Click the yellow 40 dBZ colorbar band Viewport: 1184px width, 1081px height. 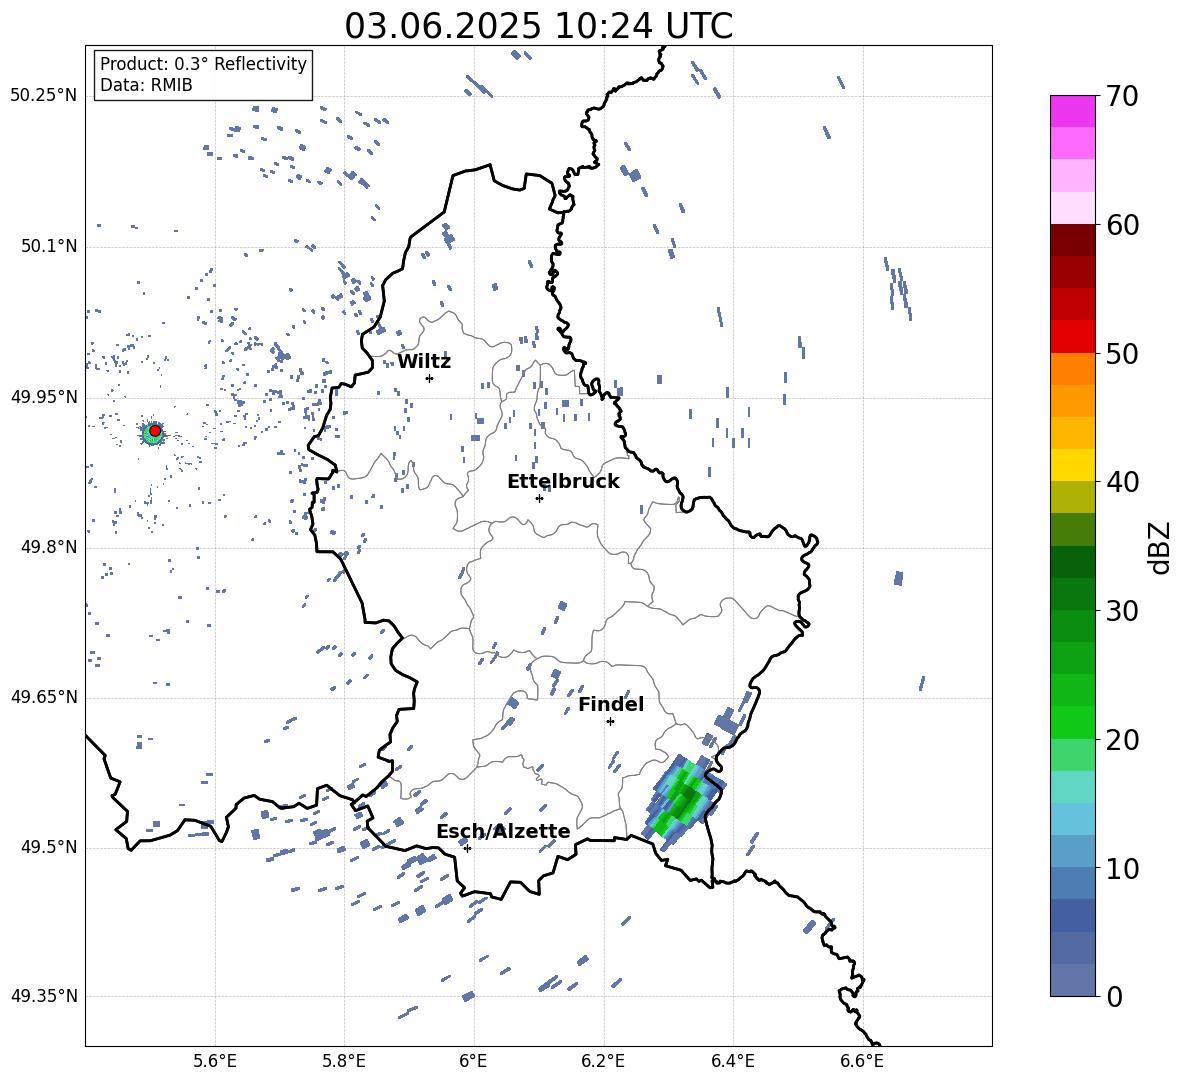[1072, 465]
